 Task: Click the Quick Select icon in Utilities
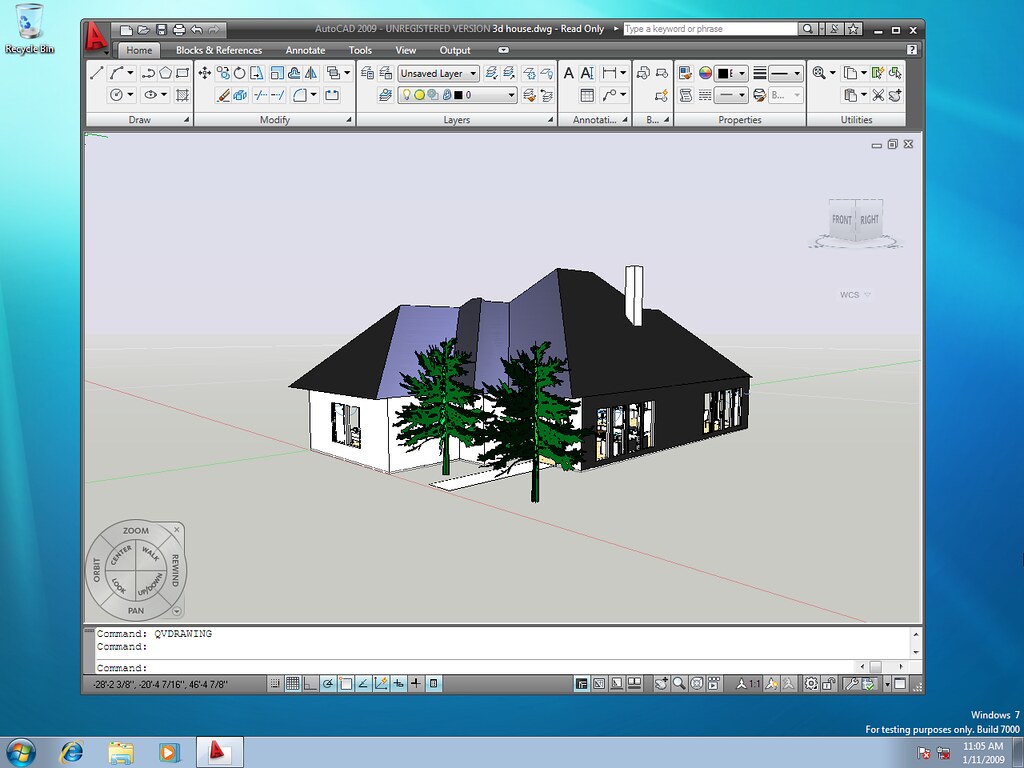pos(878,73)
